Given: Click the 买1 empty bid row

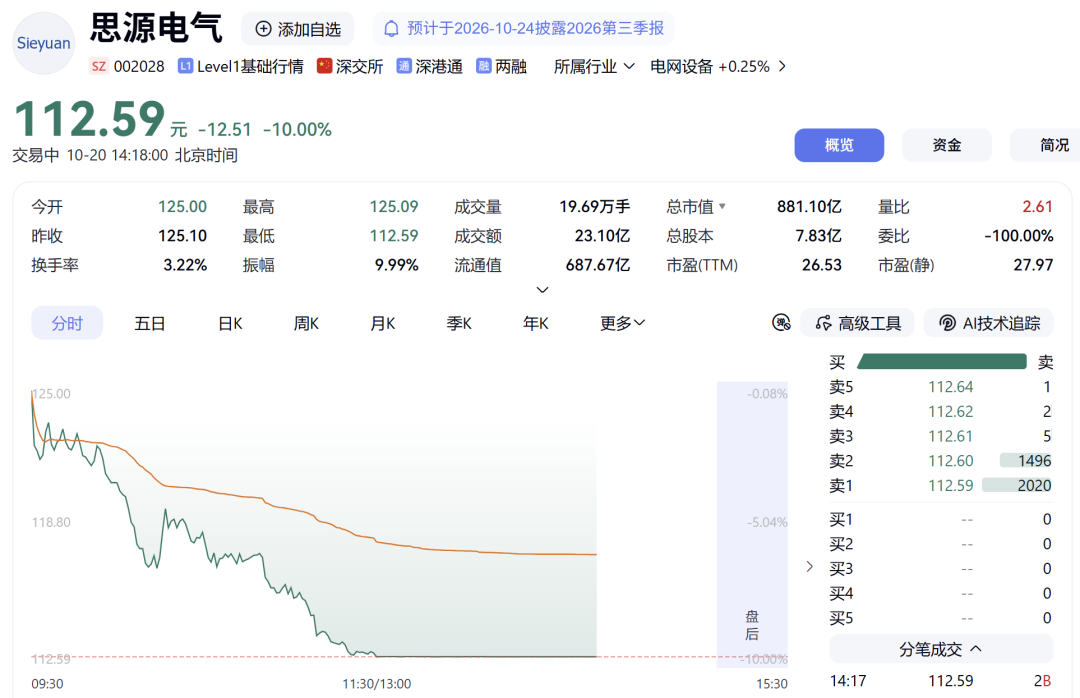Looking at the screenshot, I should (x=941, y=519).
